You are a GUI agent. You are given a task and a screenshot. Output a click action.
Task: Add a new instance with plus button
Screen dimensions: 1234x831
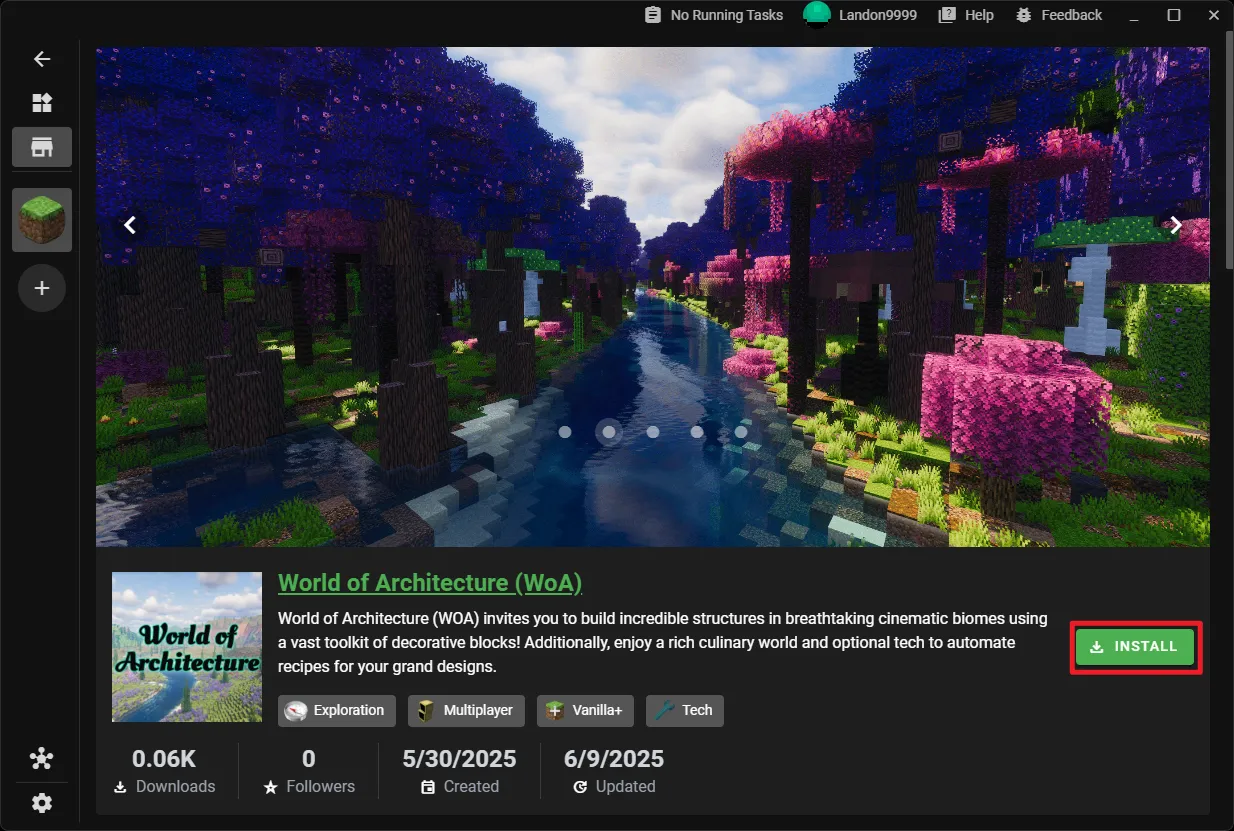[x=42, y=288]
